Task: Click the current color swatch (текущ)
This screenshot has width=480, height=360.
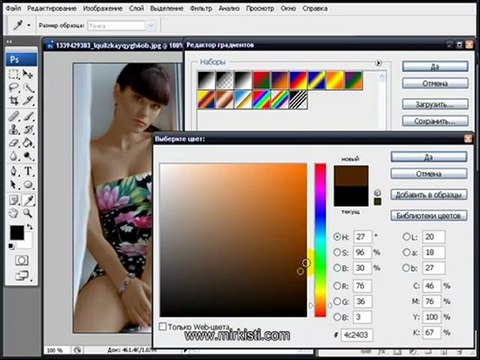Action: (351, 196)
